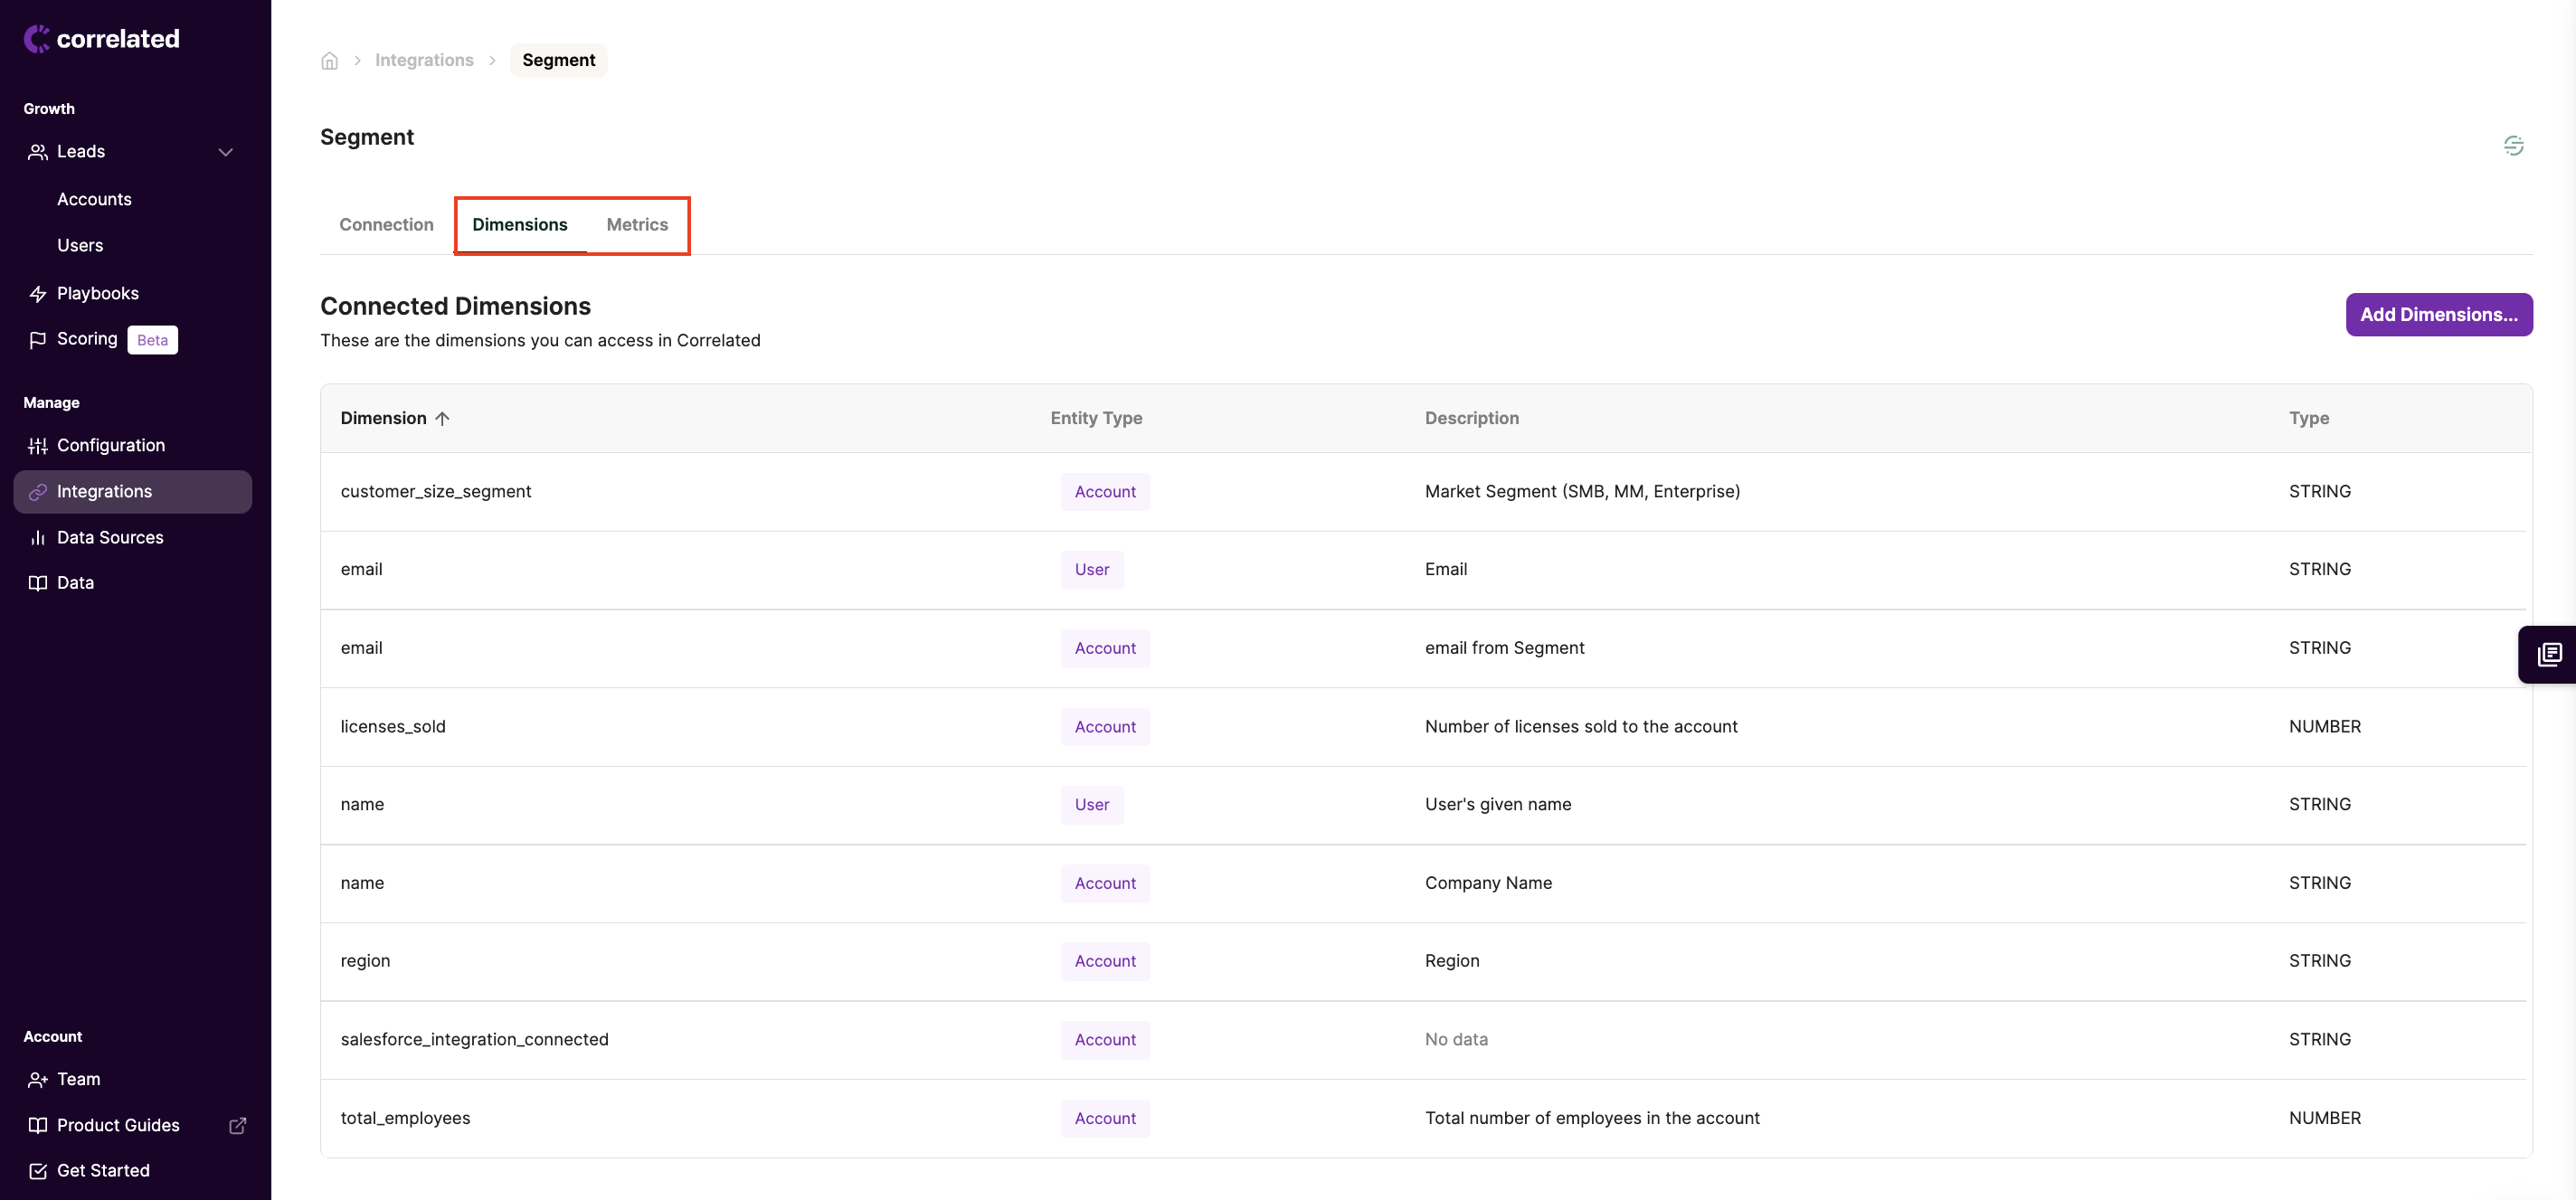Click the Correlated logo

coord(102,39)
